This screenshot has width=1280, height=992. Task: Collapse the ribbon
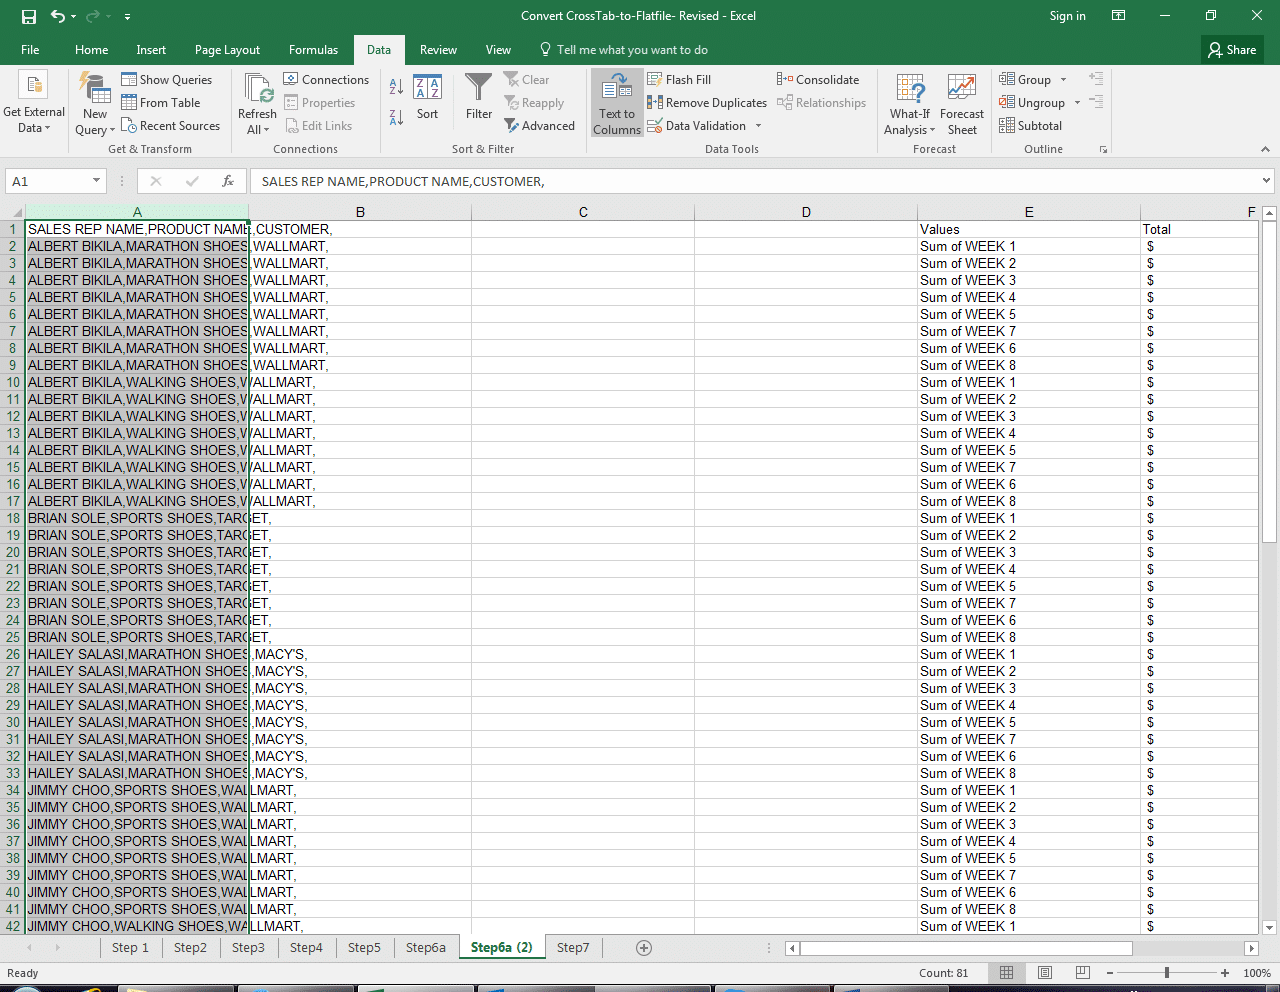click(x=1265, y=149)
